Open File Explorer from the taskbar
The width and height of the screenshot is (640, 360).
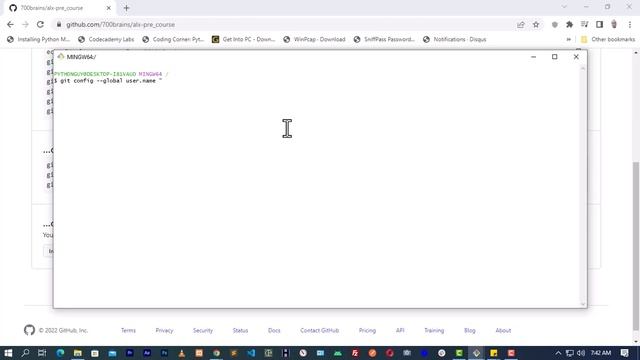(x=78, y=353)
